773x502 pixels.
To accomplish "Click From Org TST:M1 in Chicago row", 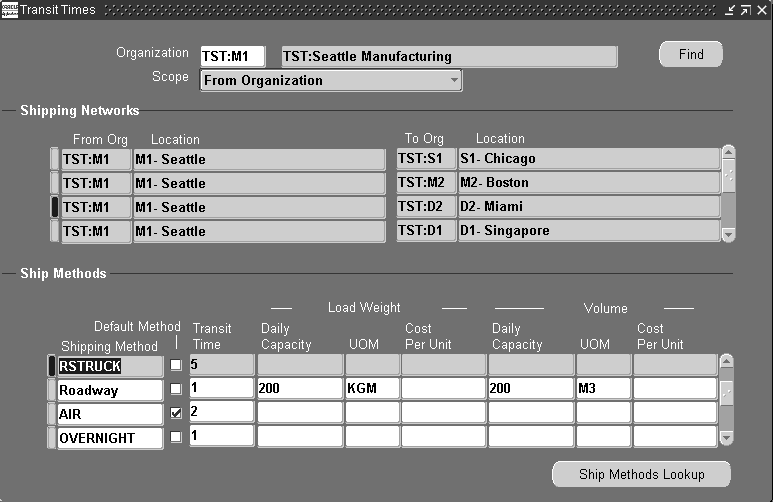I will 96,159.
